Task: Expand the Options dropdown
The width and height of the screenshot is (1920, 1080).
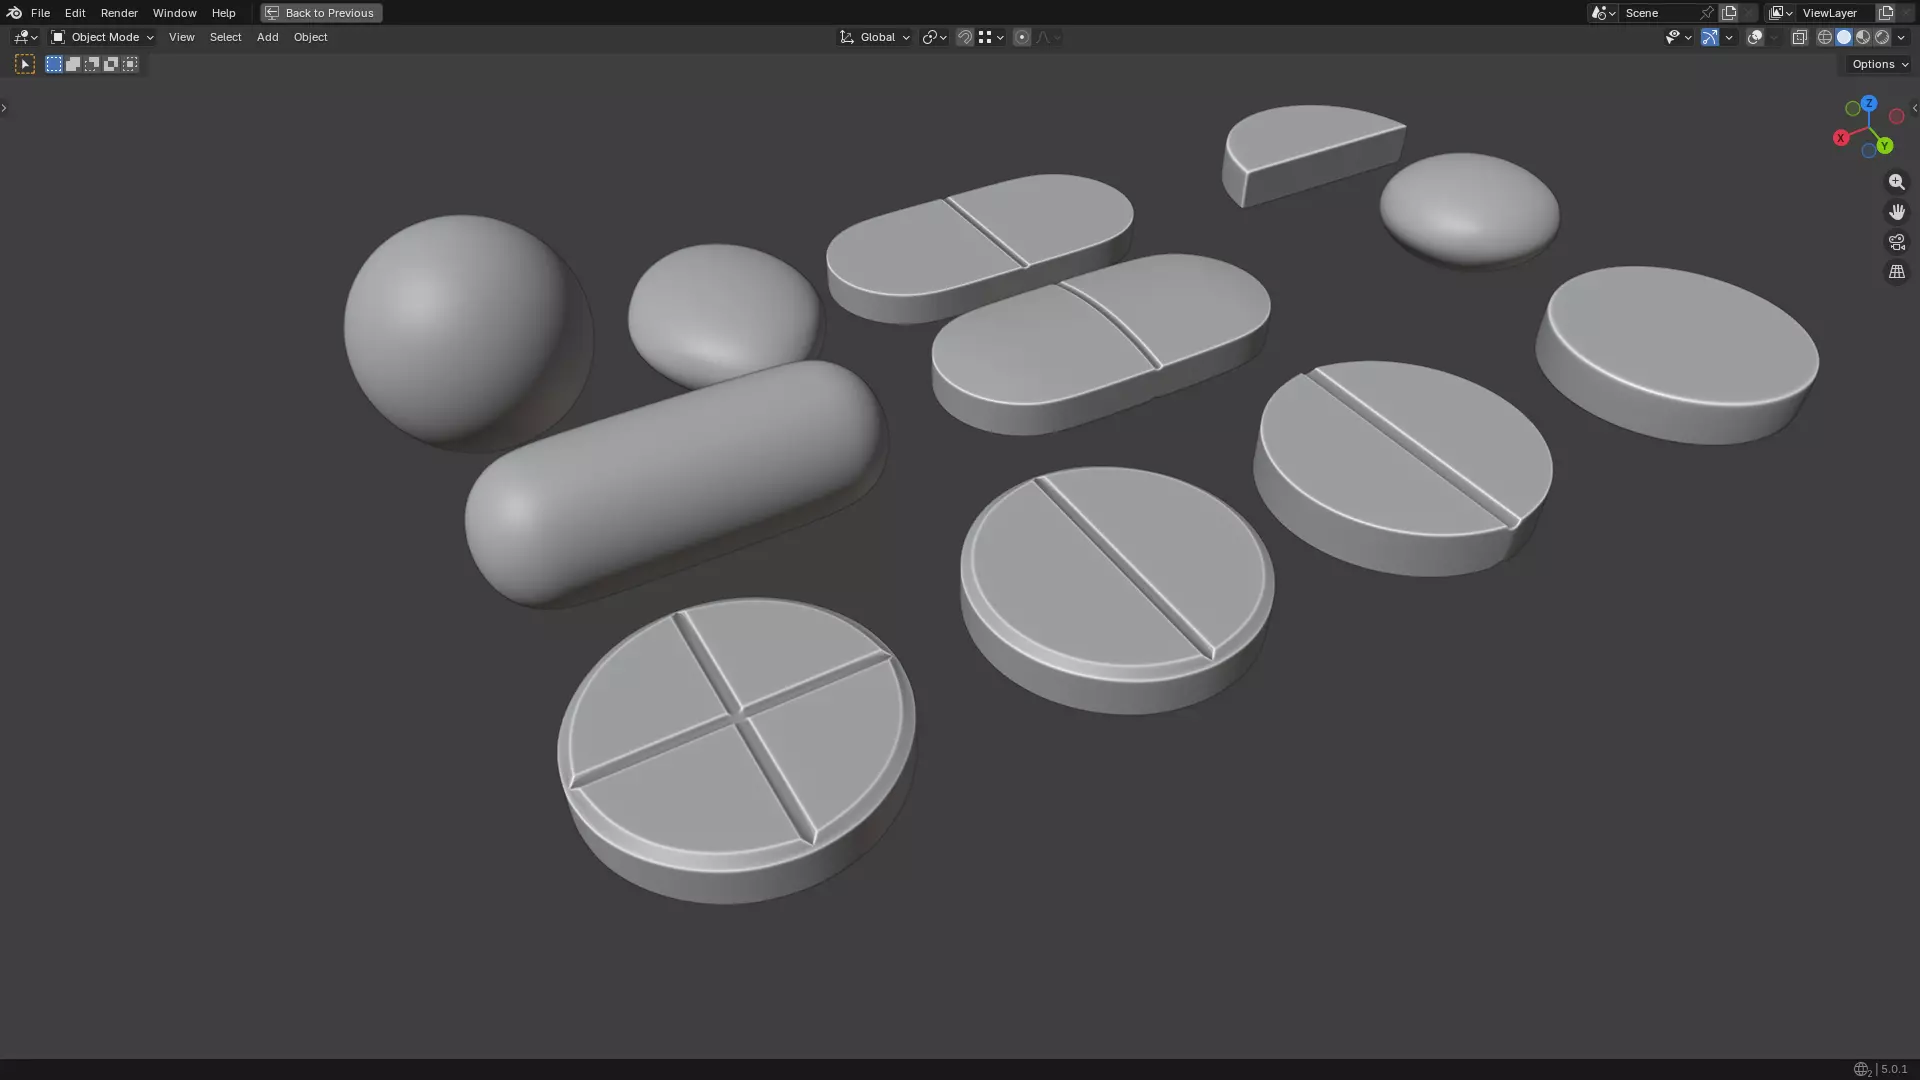Action: click(x=1879, y=64)
